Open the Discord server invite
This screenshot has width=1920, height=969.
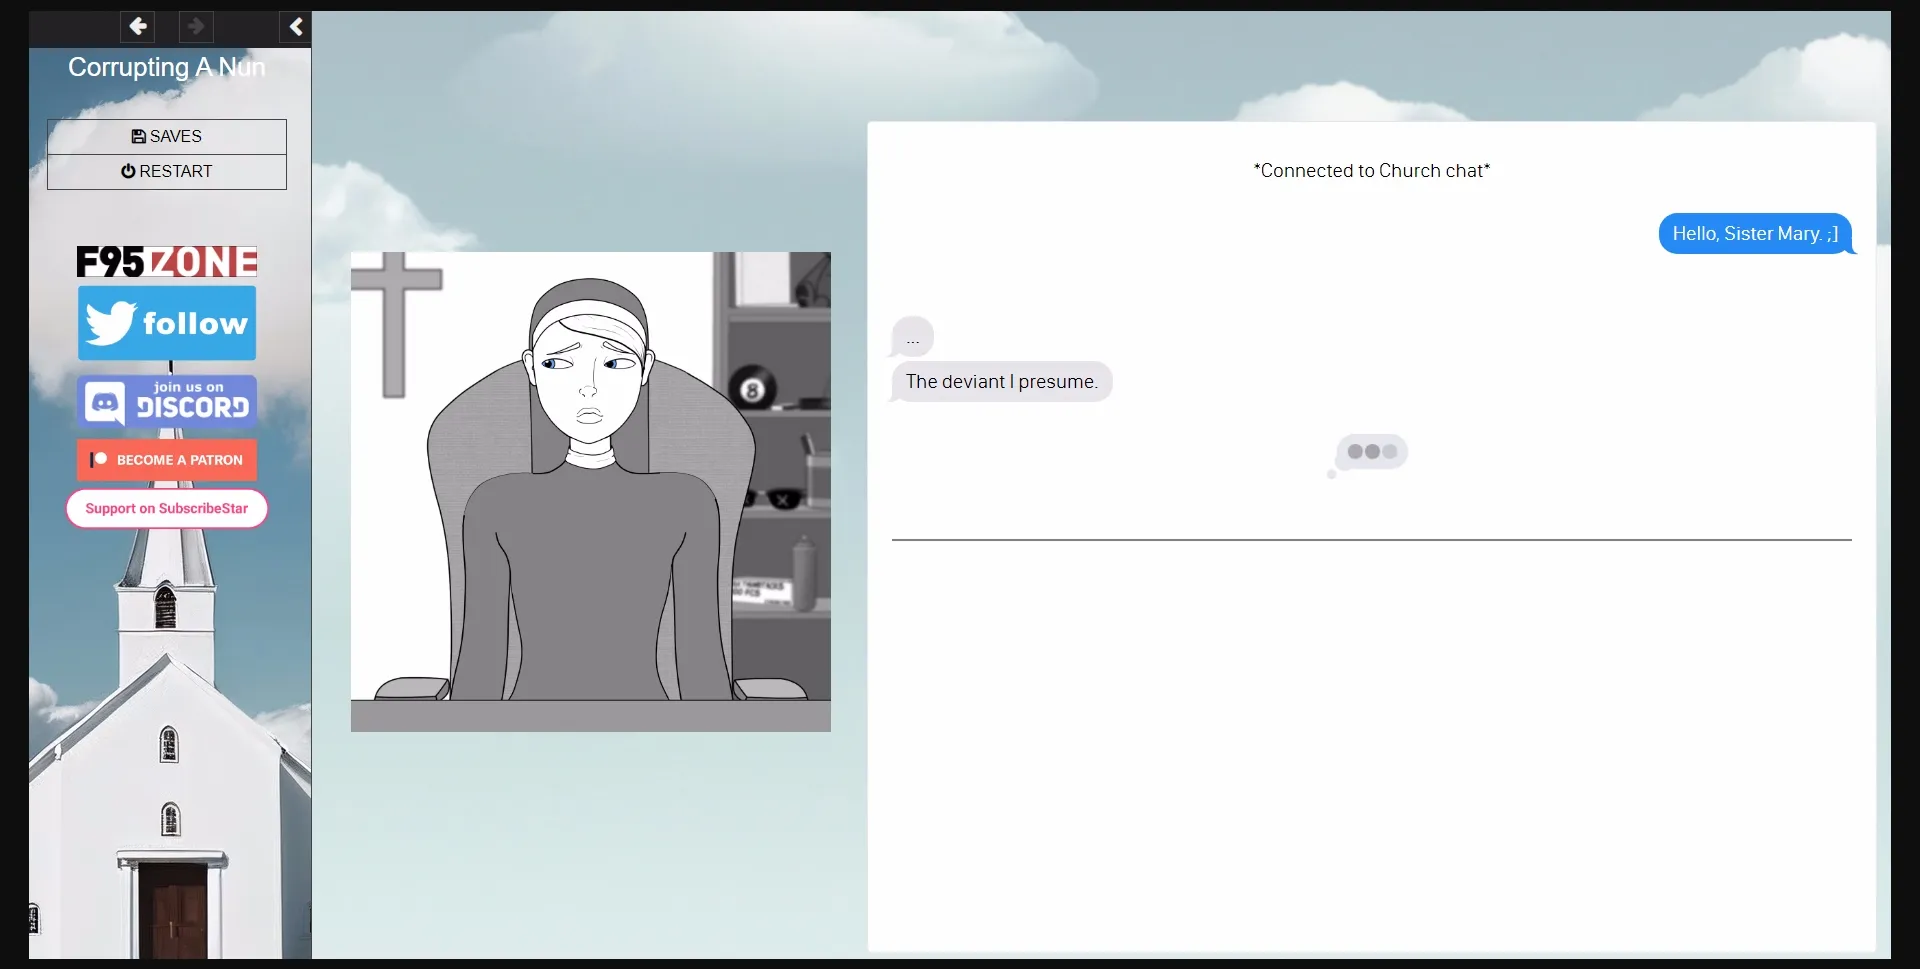coord(166,401)
